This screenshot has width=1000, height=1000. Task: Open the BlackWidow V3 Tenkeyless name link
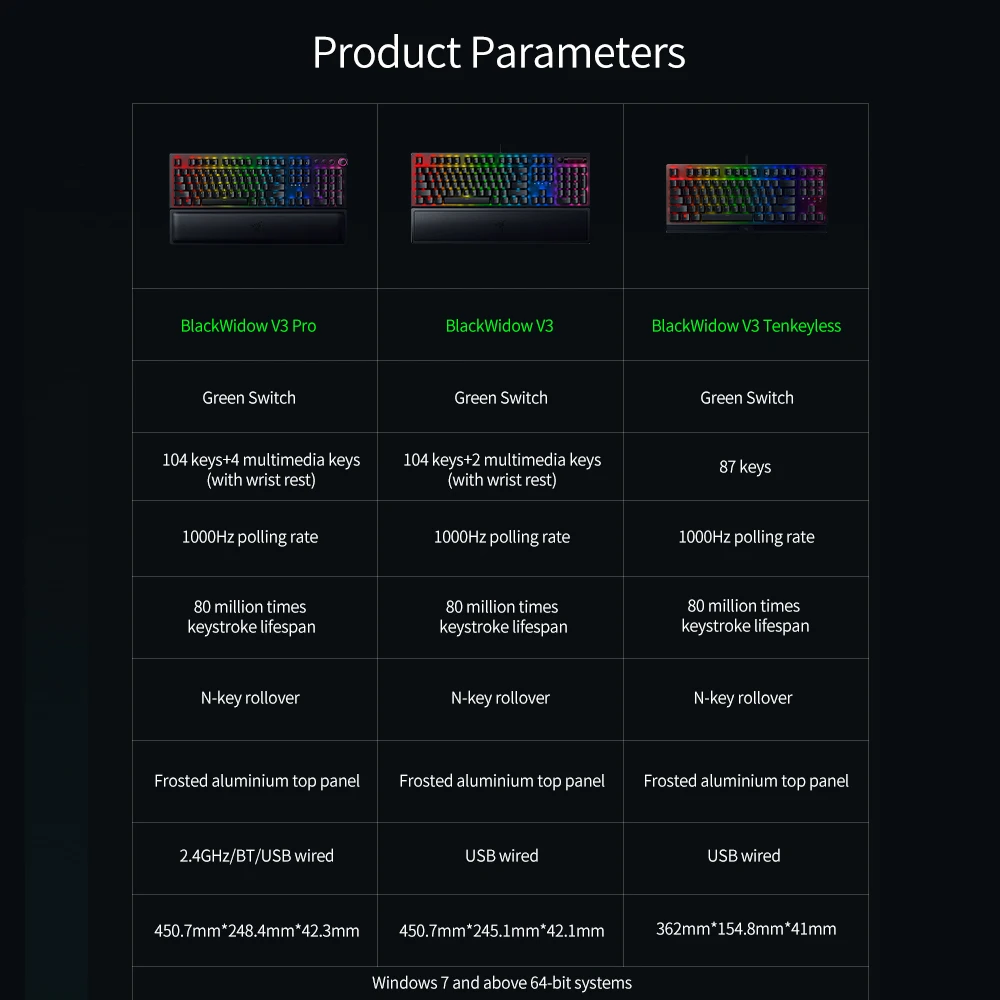point(746,326)
